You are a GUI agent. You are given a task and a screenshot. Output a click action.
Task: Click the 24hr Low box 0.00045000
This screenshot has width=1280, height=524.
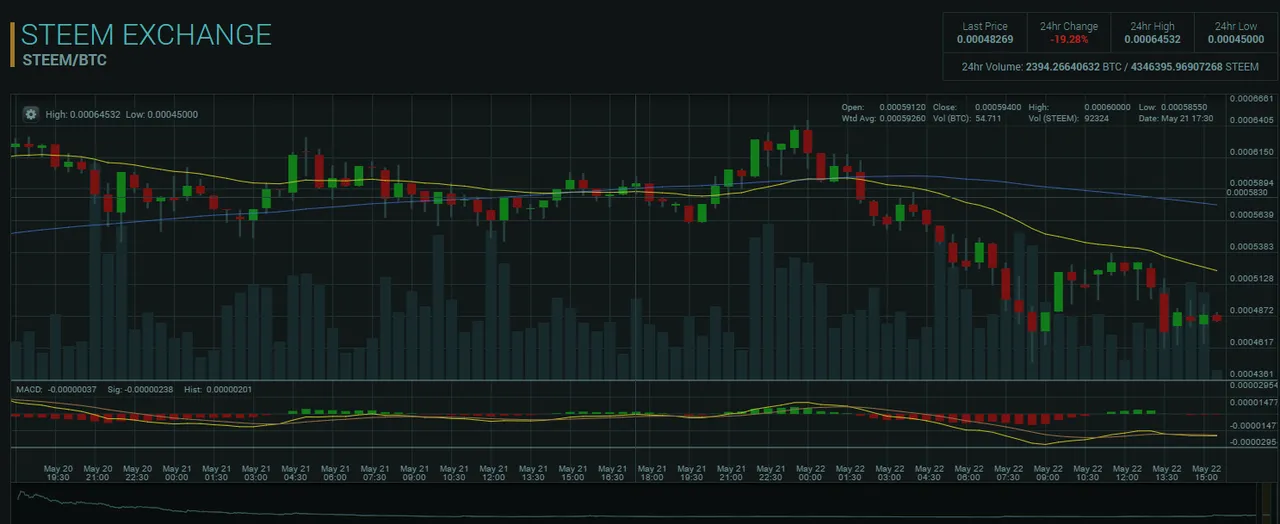[1235, 33]
